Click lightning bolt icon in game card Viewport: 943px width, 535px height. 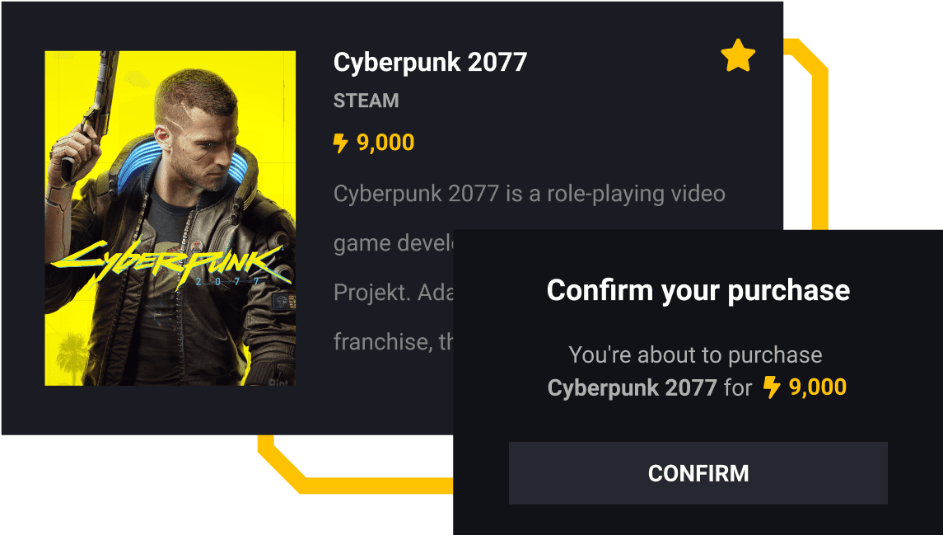click(340, 143)
